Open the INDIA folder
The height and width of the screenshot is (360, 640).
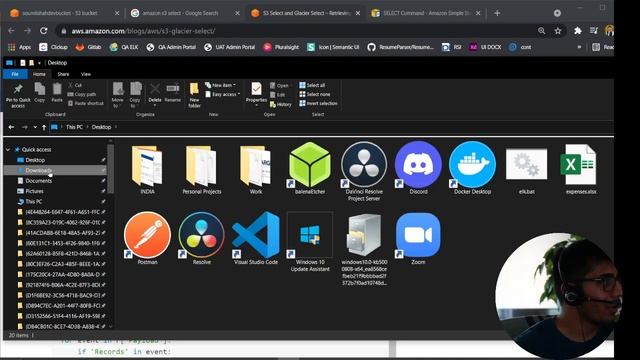point(147,169)
